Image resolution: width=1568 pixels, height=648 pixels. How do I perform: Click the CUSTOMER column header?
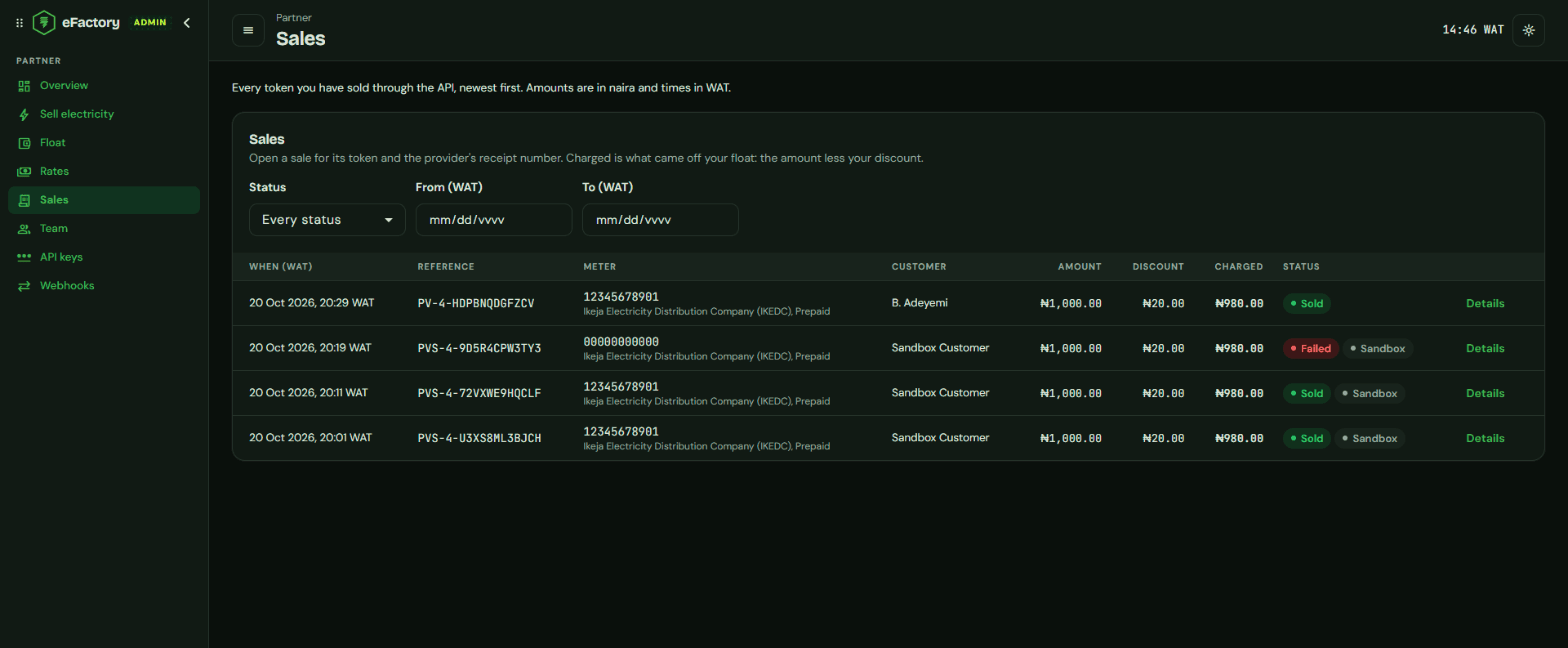919,267
